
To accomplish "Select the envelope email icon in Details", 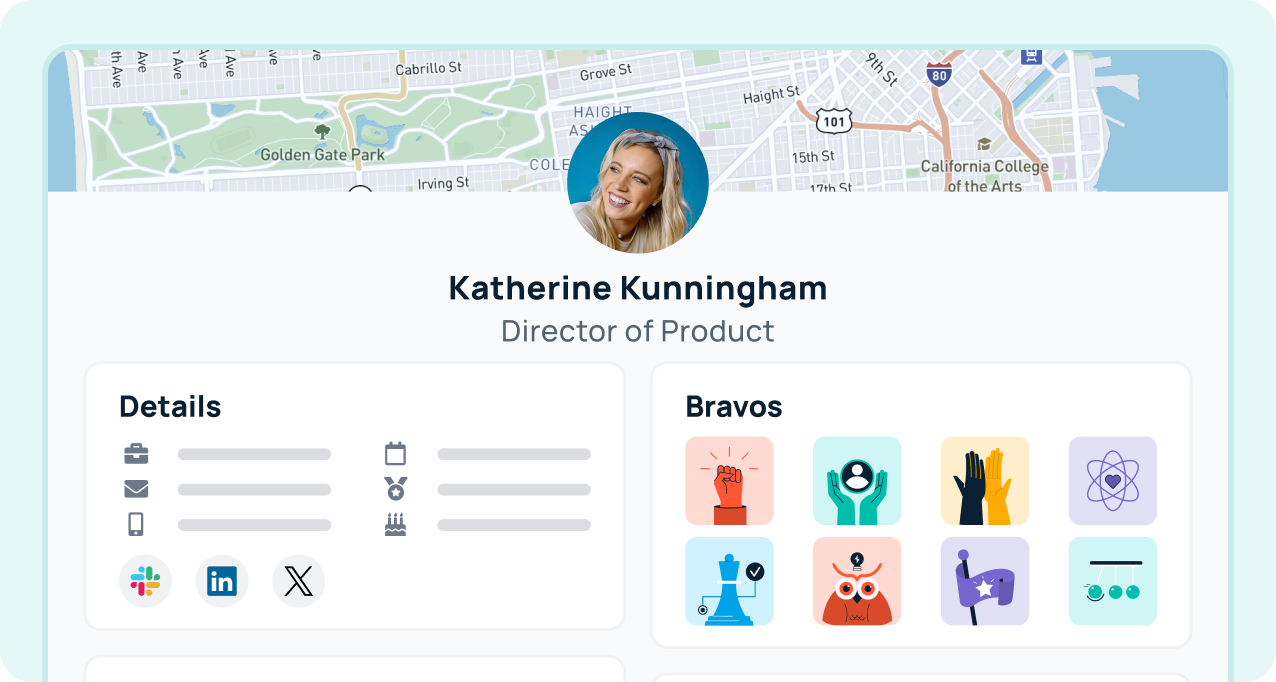I will click(x=136, y=488).
